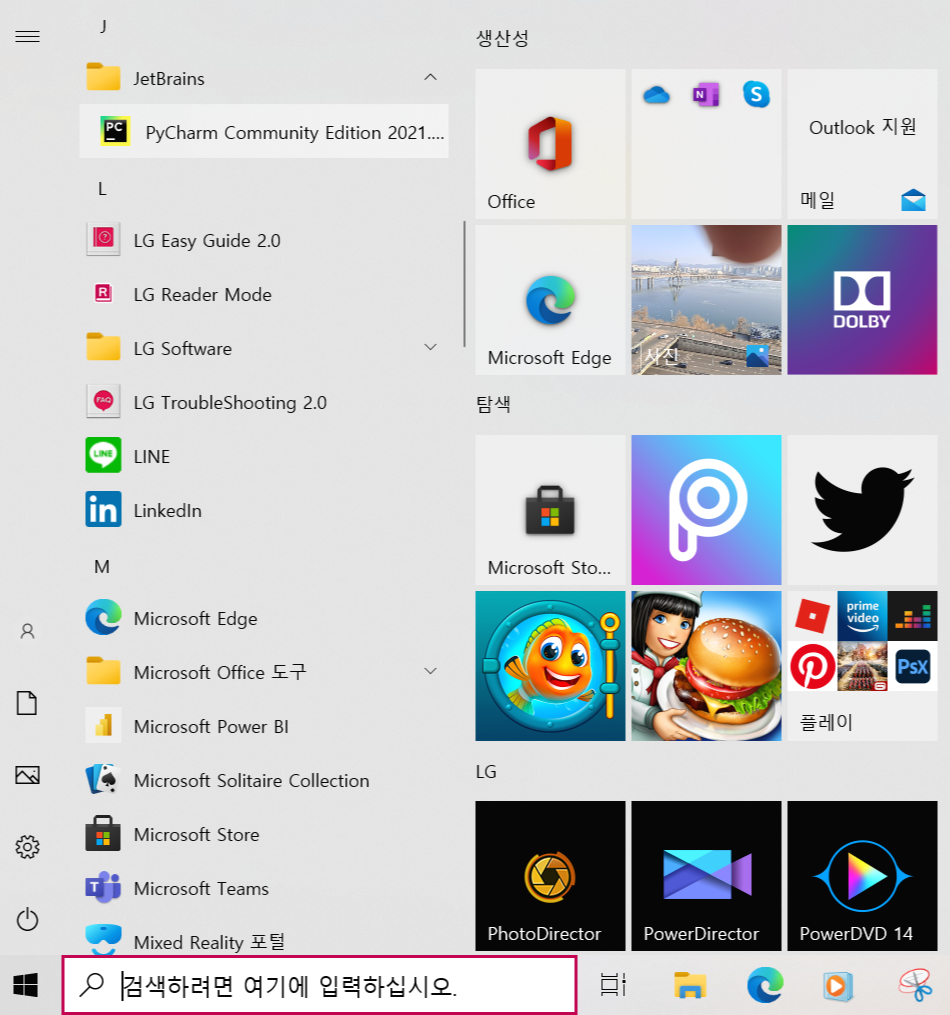Open Pinterest in the 플레이 folder

pos(812,666)
